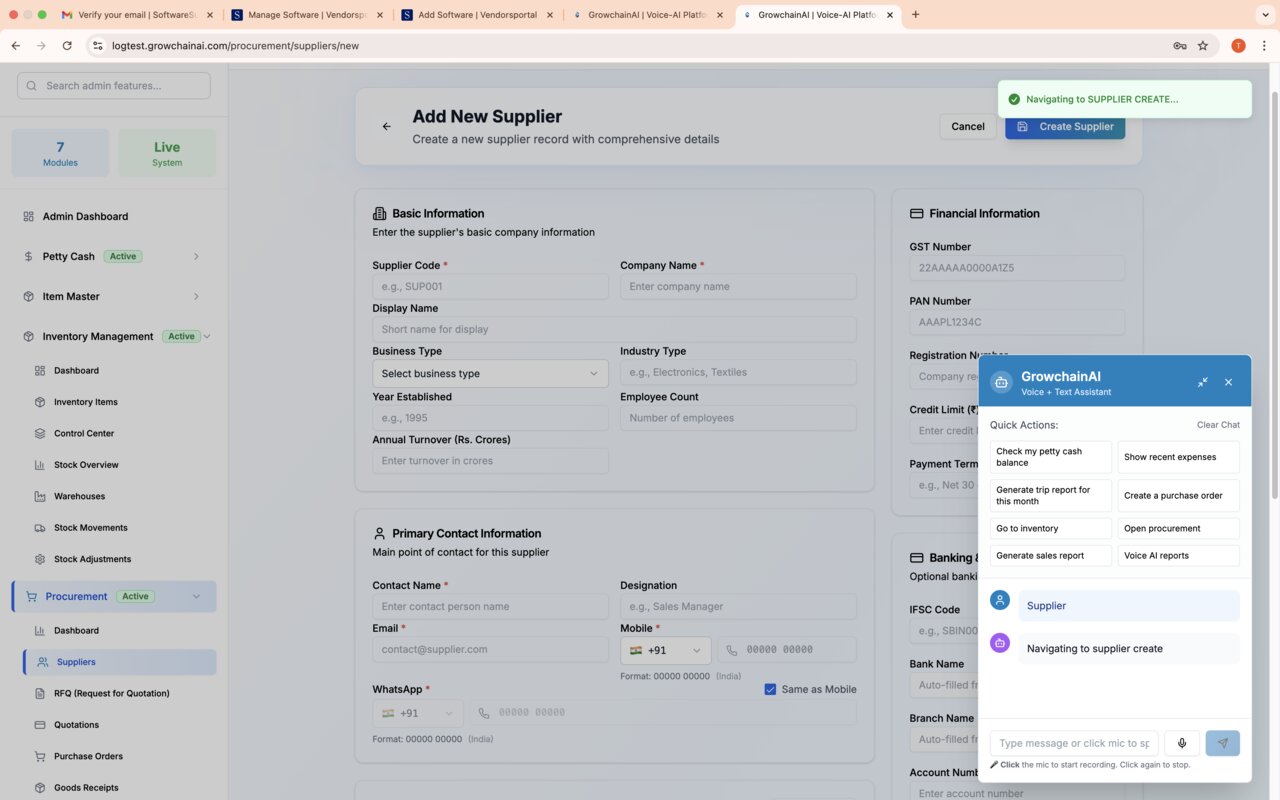Click the browser back arrow
Viewport: 1280px width, 800px height.
point(16,45)
